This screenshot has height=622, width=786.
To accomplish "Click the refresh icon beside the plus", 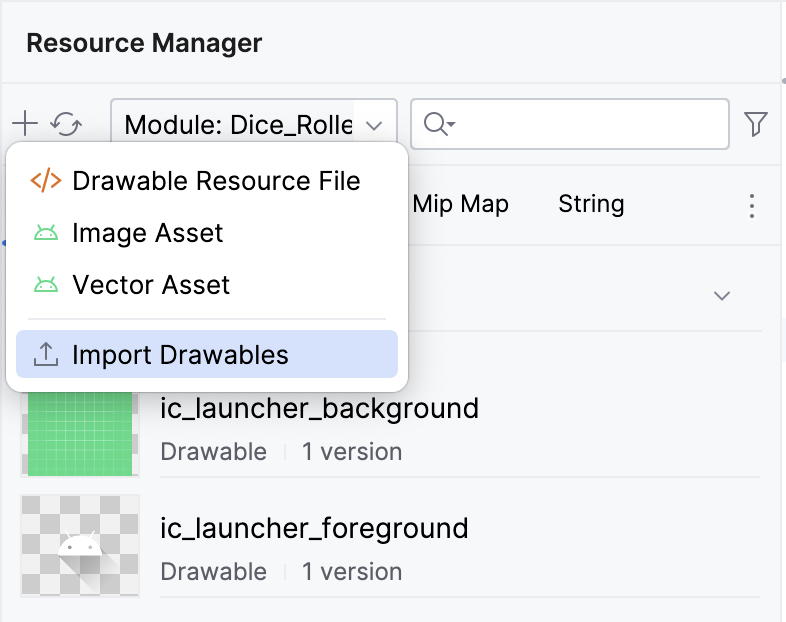I will [66, 124].
